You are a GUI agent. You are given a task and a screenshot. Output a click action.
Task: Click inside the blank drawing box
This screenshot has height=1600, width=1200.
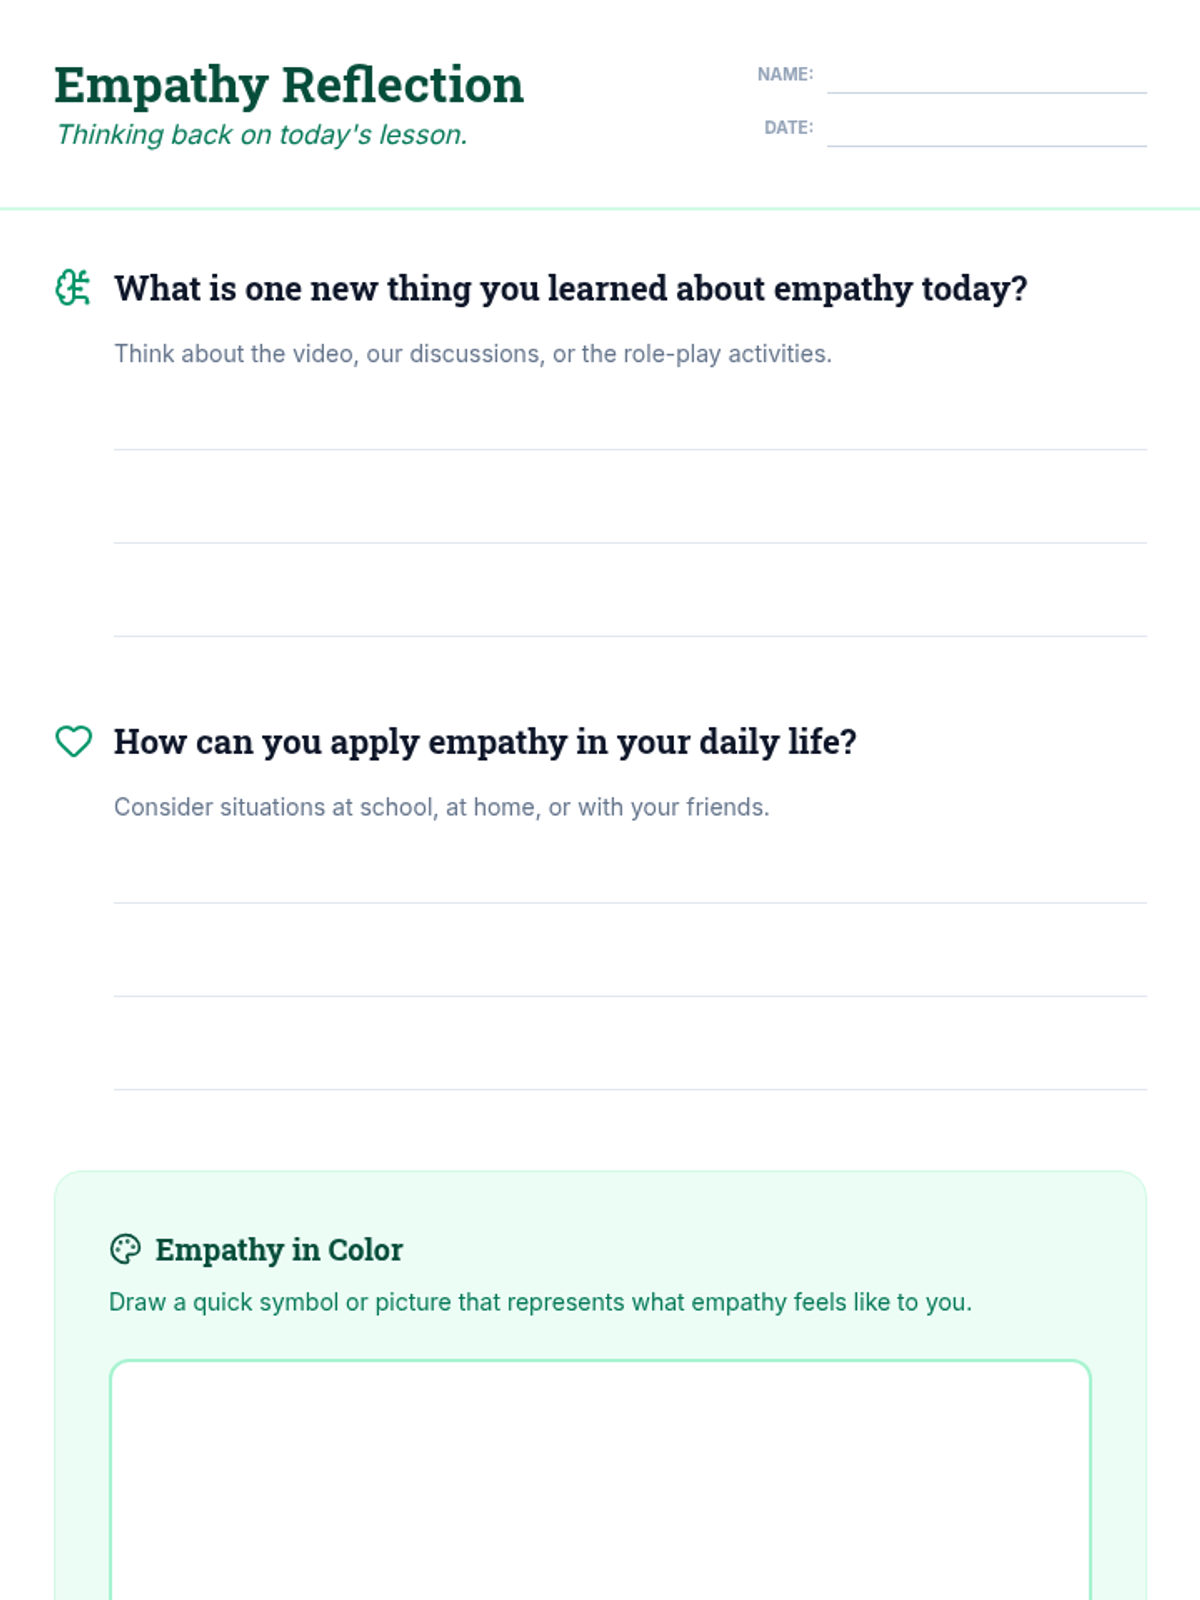[600, 1480]
